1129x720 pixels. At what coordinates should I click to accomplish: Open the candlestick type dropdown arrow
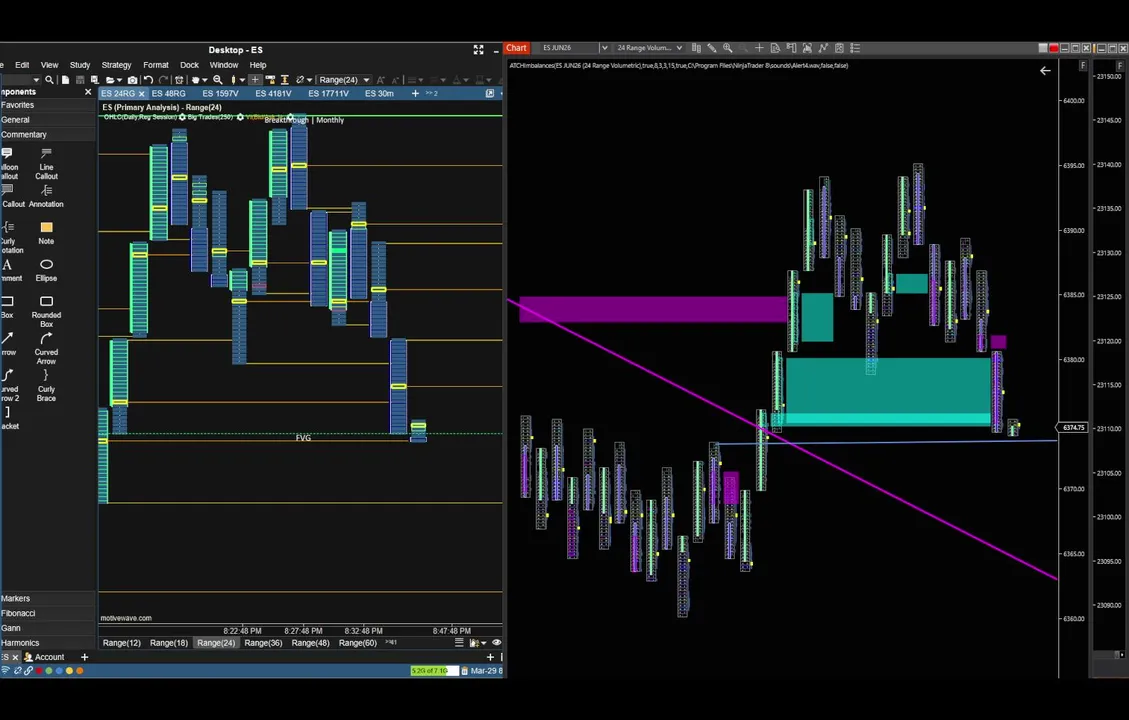[x=243, y=80]
